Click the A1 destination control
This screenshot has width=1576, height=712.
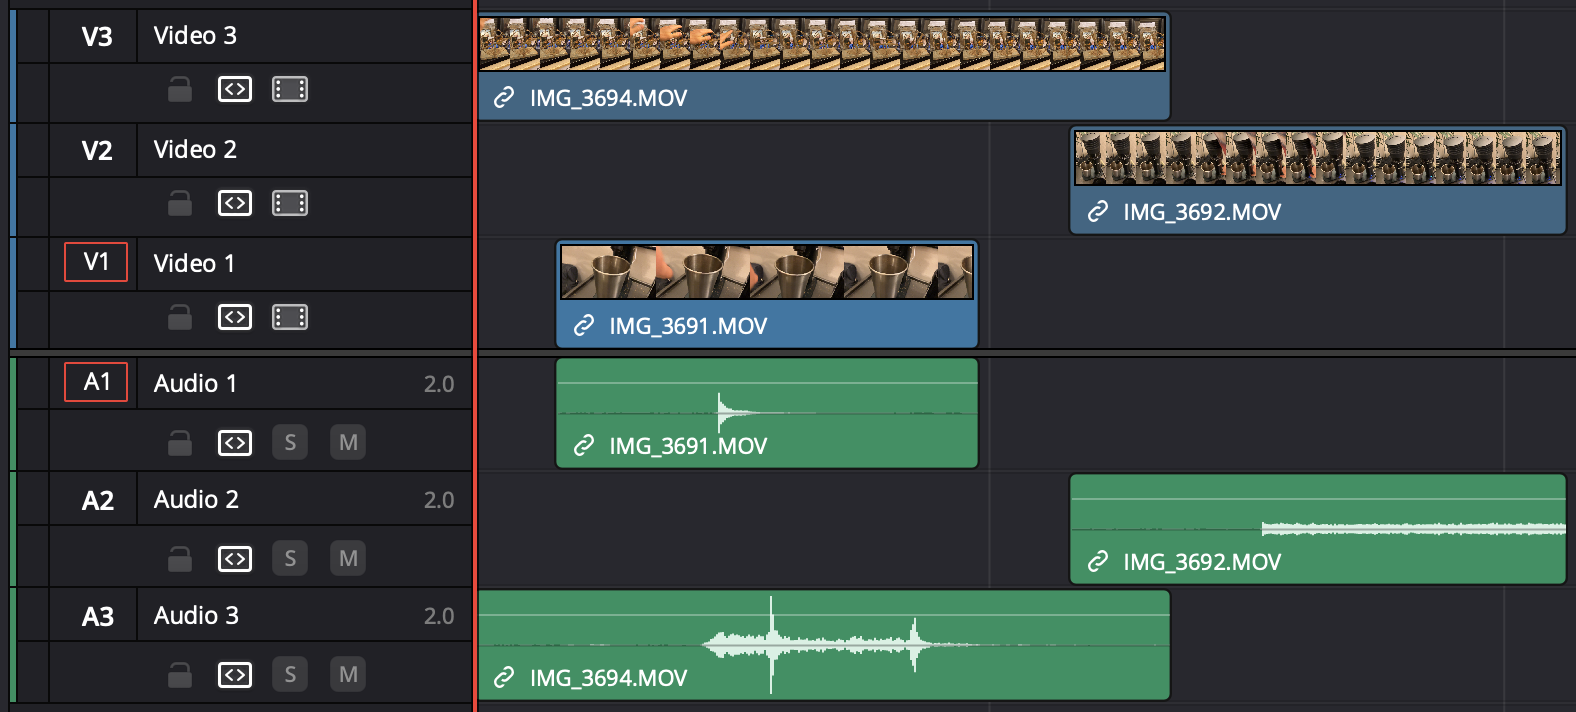96,382
